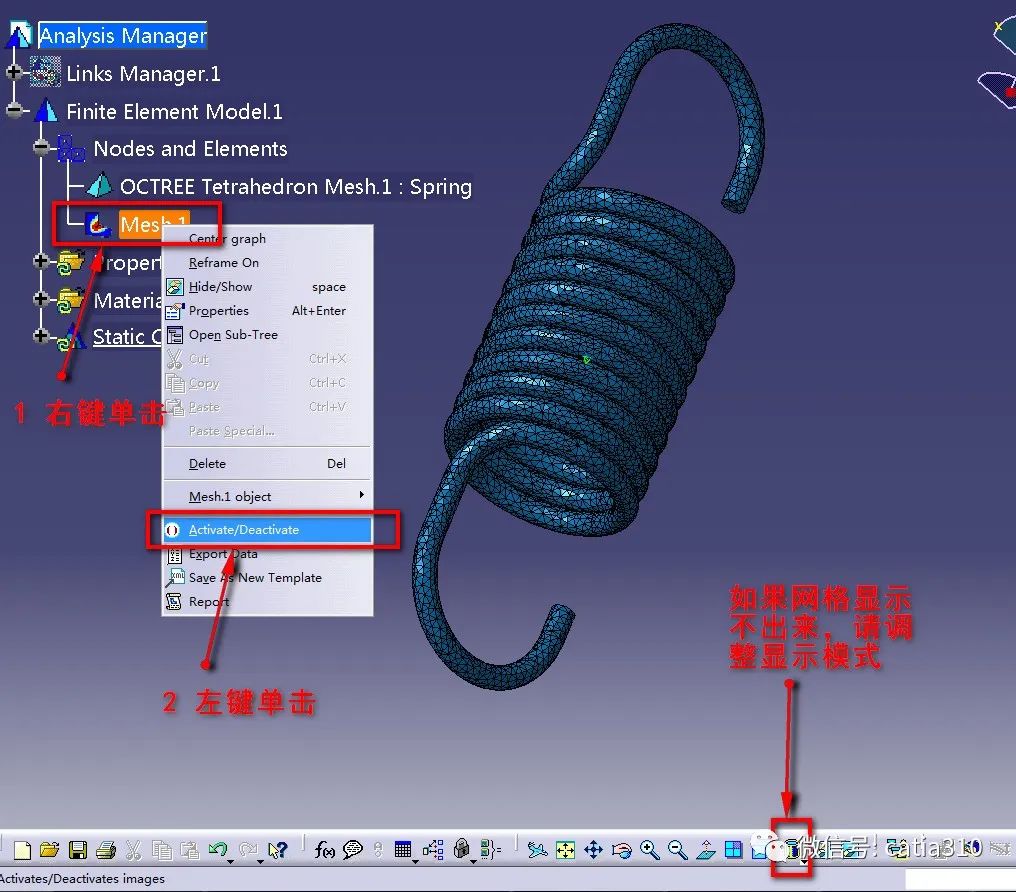Screen dimensions: 1016x892
Task: Click the Zoom Out magnifier icon
Action: [677, 850]
